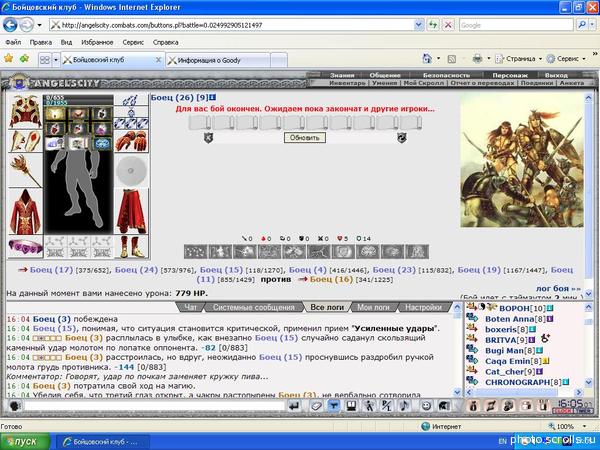
Task: Open the Страница toolbar dropdown
Action: 519,59
